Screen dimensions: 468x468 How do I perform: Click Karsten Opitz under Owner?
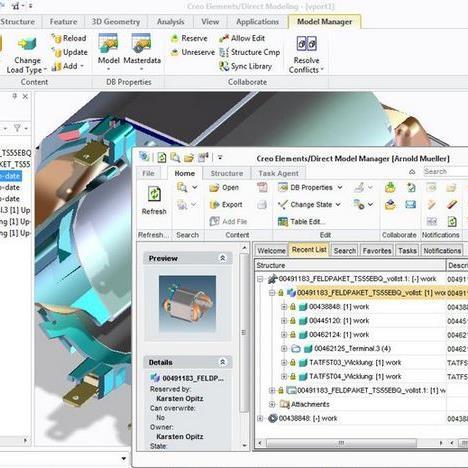[180, 437]
